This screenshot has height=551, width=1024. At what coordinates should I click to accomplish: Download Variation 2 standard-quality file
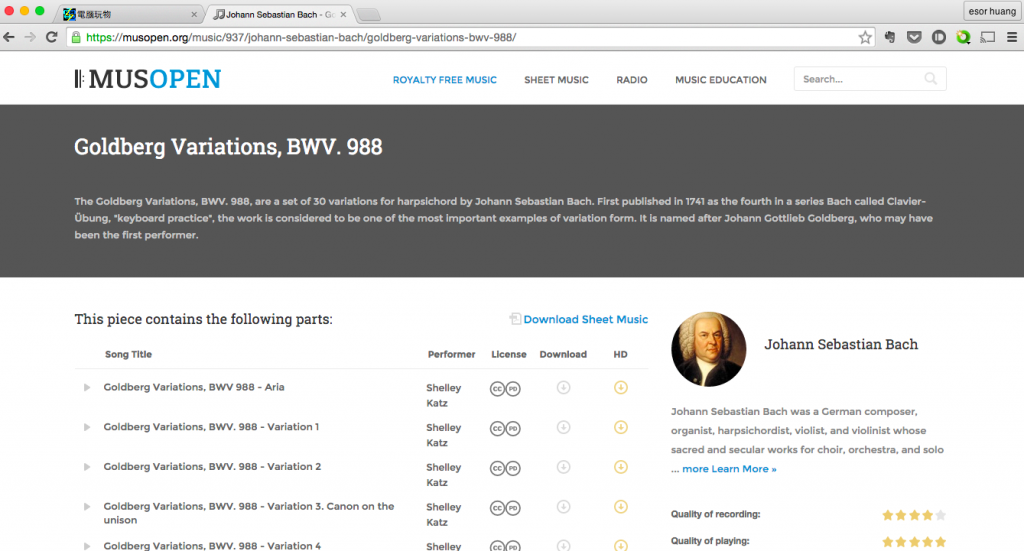(564, 467)
